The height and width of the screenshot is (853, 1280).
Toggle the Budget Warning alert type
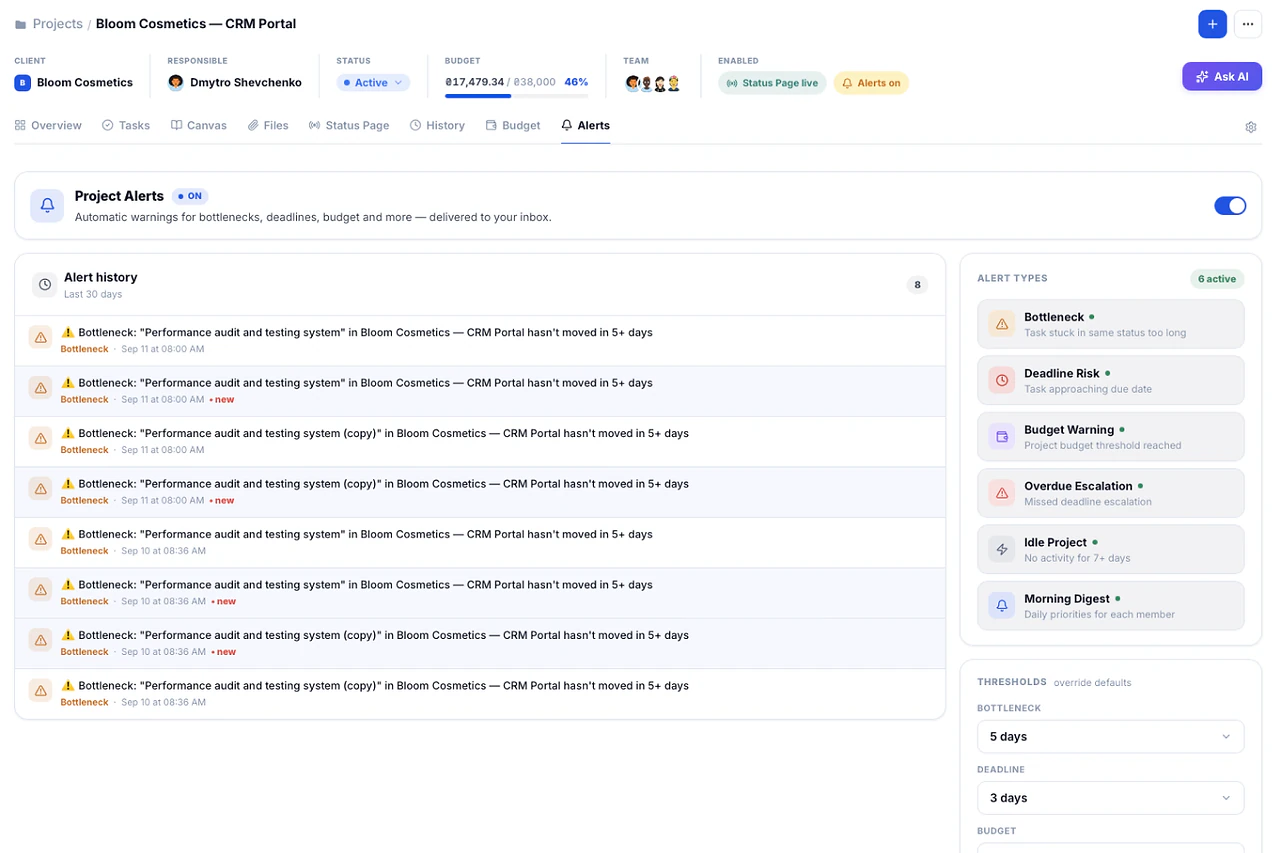click(1111, 437)
